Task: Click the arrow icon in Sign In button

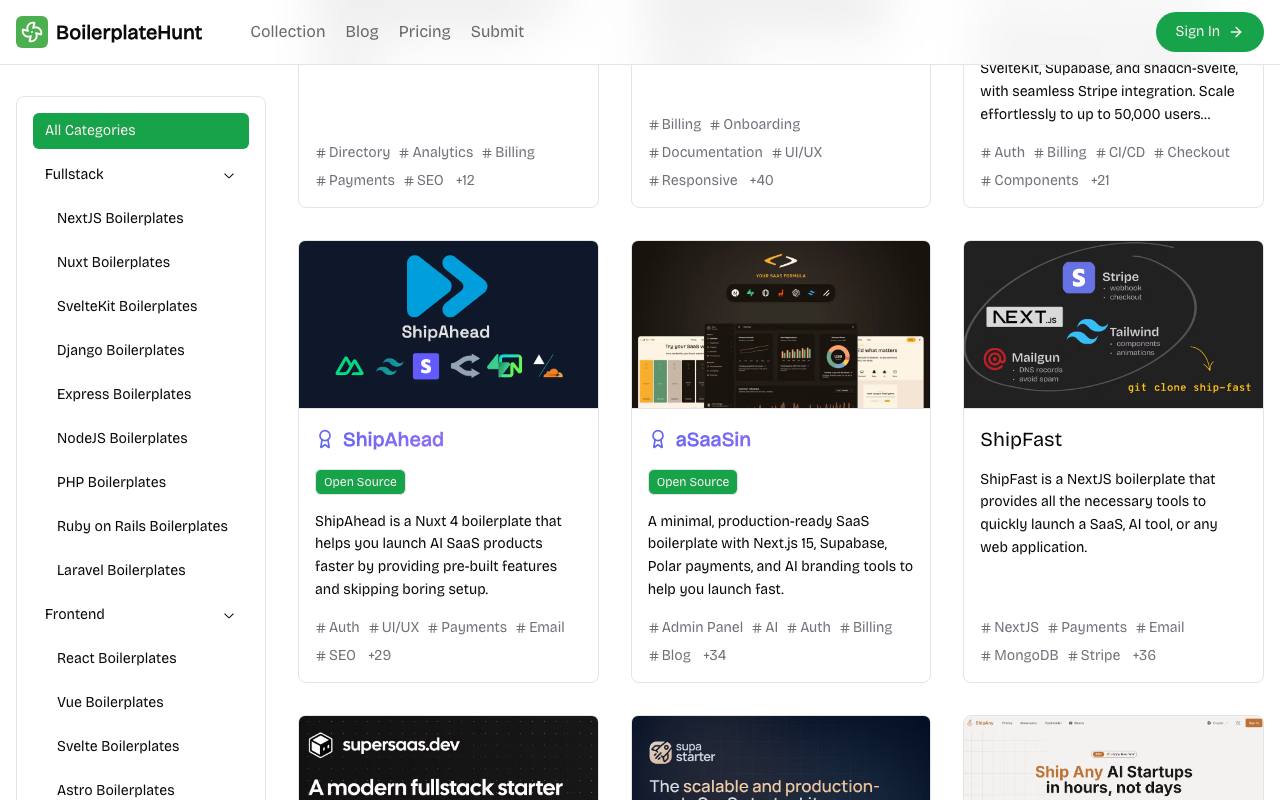Action: point(1236,32)
